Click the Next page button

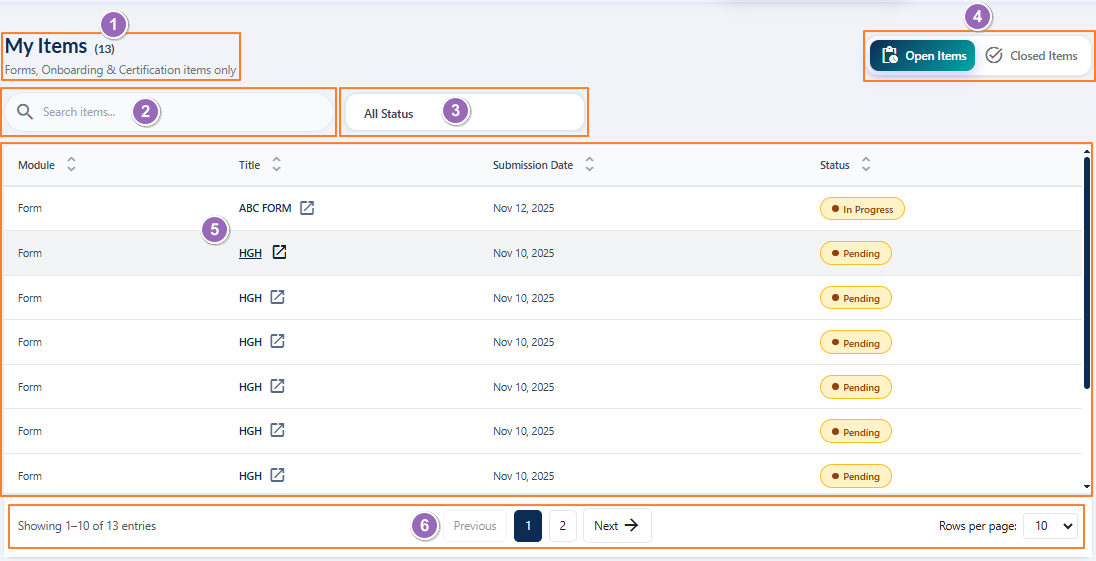click(x=617, y=526)
